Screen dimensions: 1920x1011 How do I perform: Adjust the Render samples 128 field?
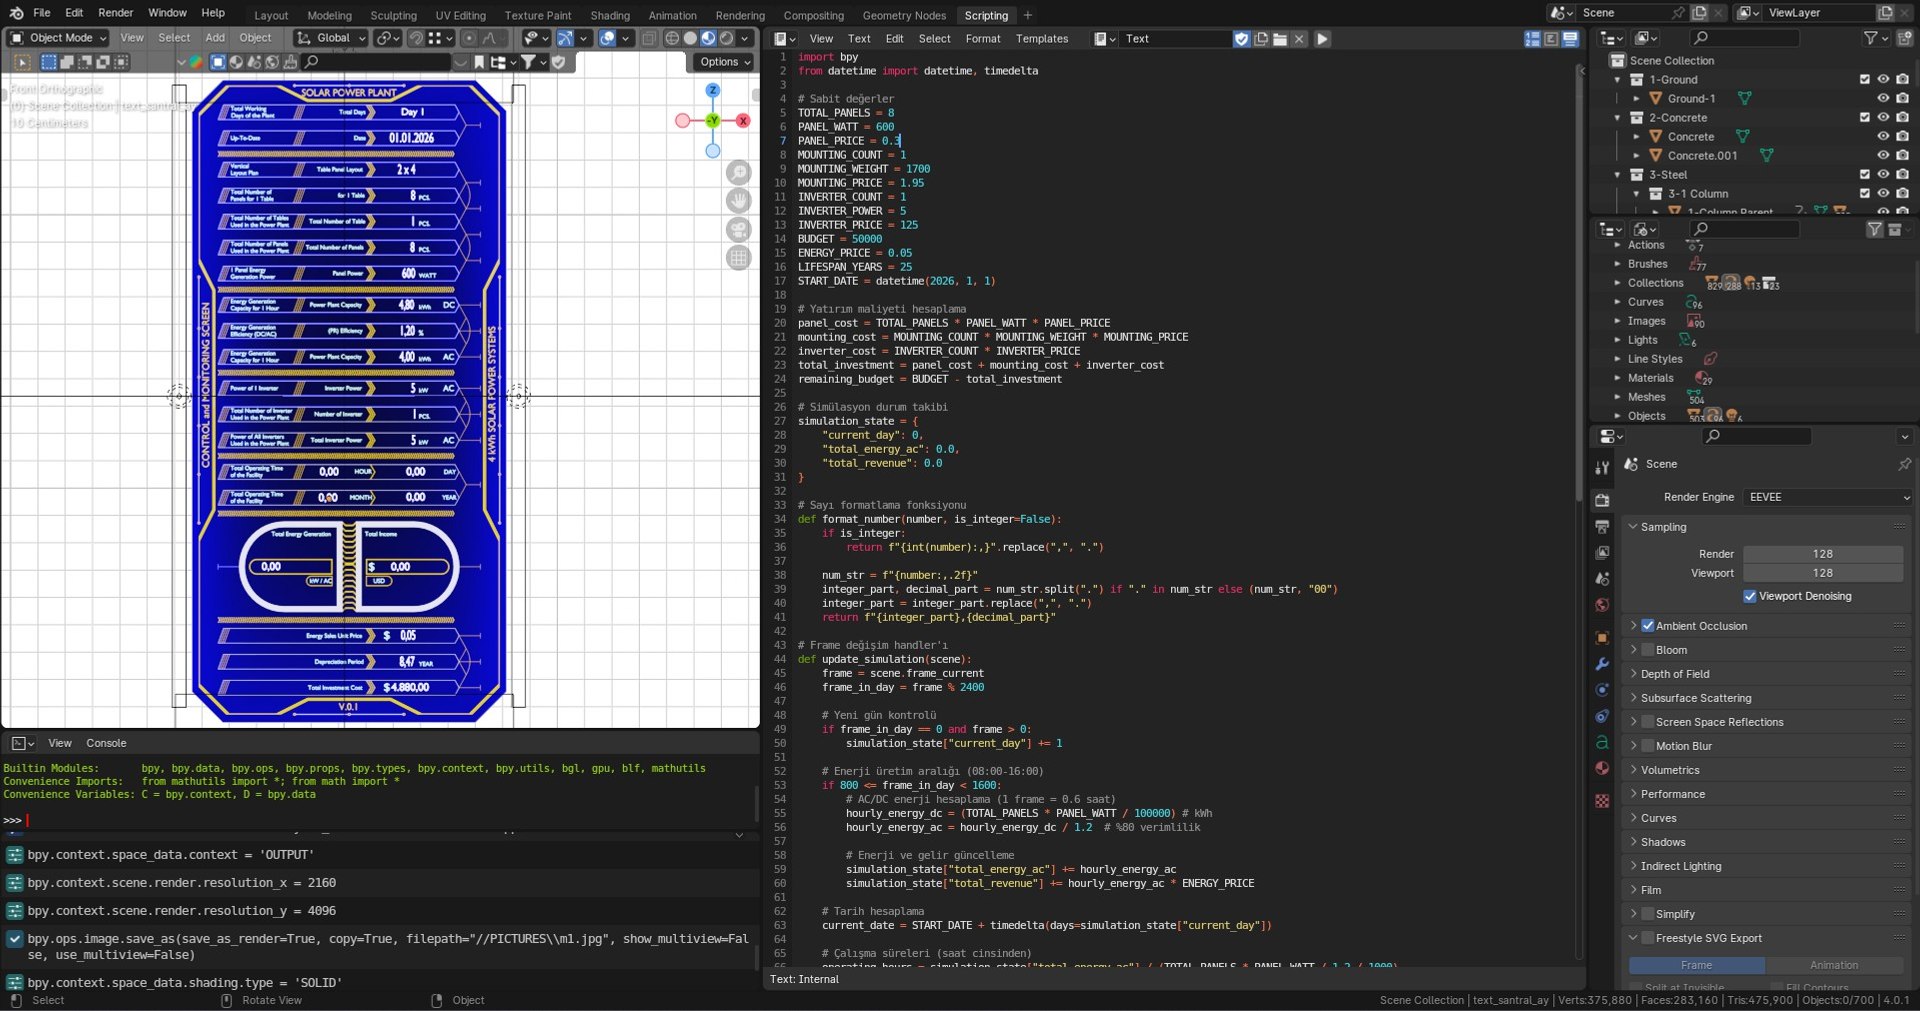pyautogui.click(x=1823, y=554)
